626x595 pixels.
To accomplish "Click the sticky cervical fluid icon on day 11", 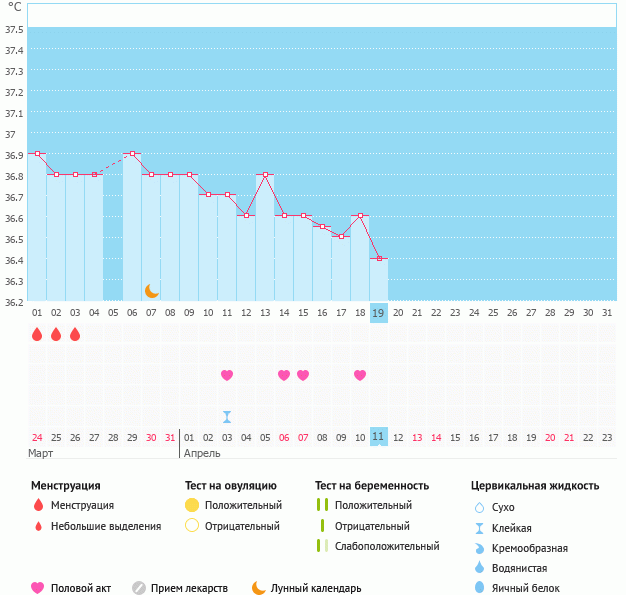I will [x=227, y=417].
